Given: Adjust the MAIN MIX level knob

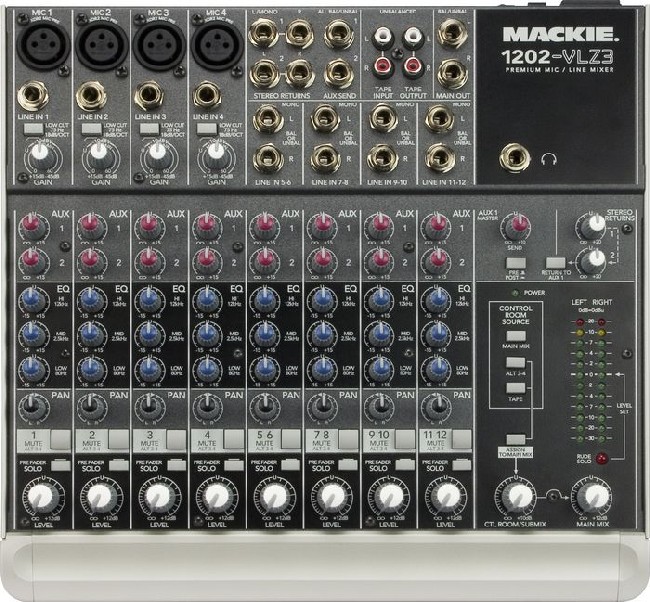Looking at the screenshot, I should (x=593, y=496).
